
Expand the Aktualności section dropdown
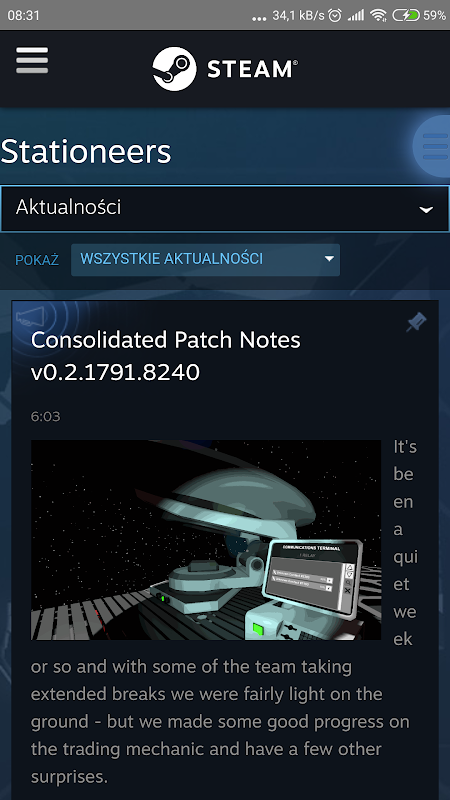pos(225,208)
